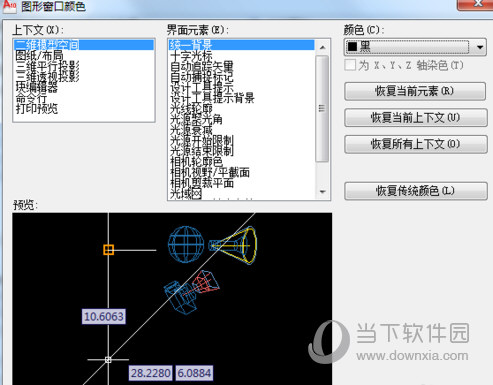
Task: Select 块编辑器 context
Action: tap(37, 87)
